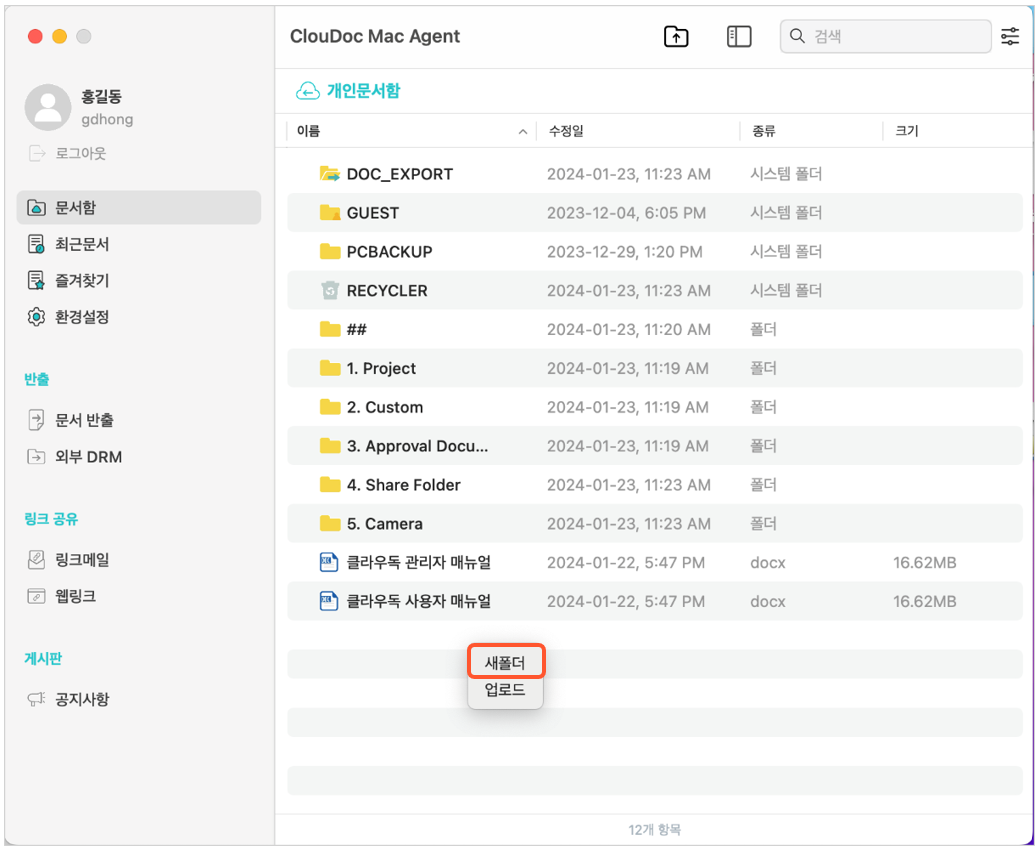Click the GUEST folder icon
The width and height of the screenshot is (1036, 849).
[x=330, y=213]
